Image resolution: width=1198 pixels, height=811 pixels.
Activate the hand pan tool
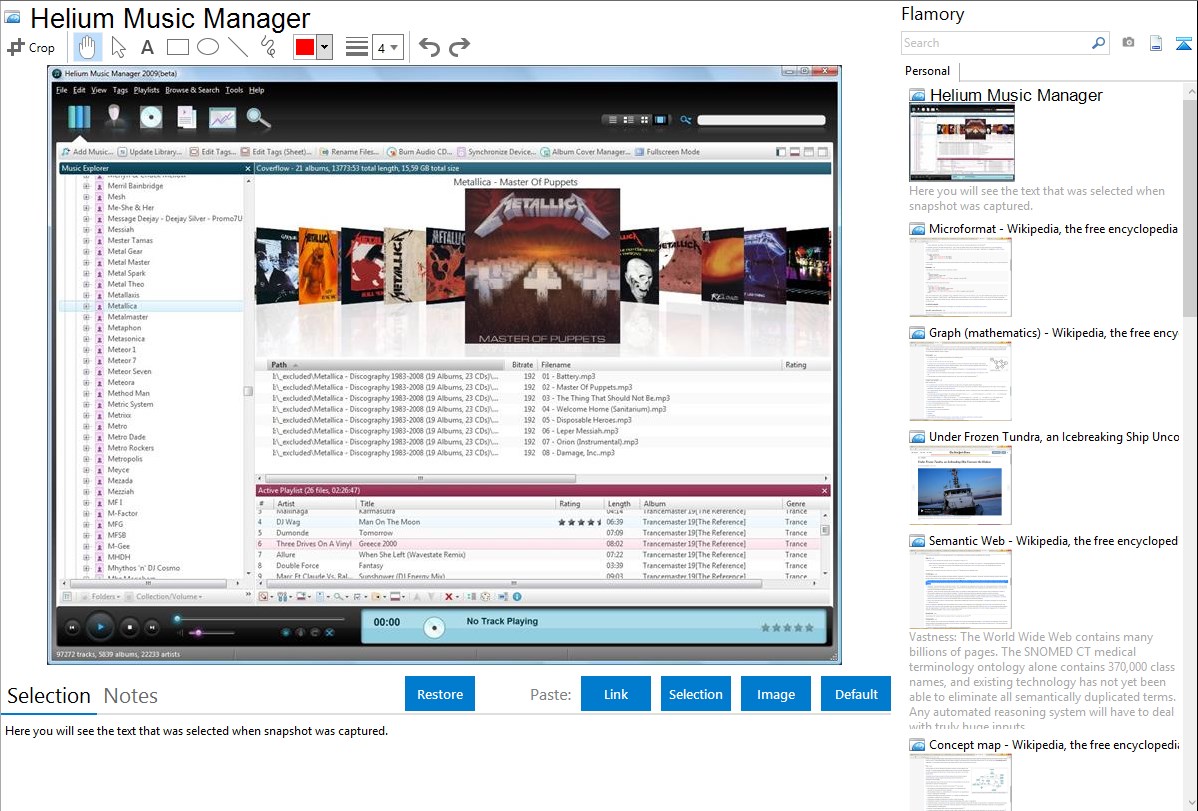87,46
